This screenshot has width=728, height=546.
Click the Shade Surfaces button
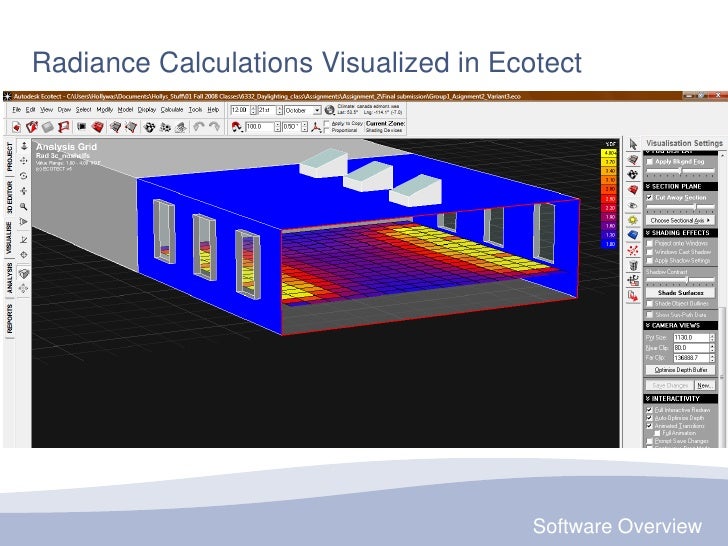click(x=680, y=292)
